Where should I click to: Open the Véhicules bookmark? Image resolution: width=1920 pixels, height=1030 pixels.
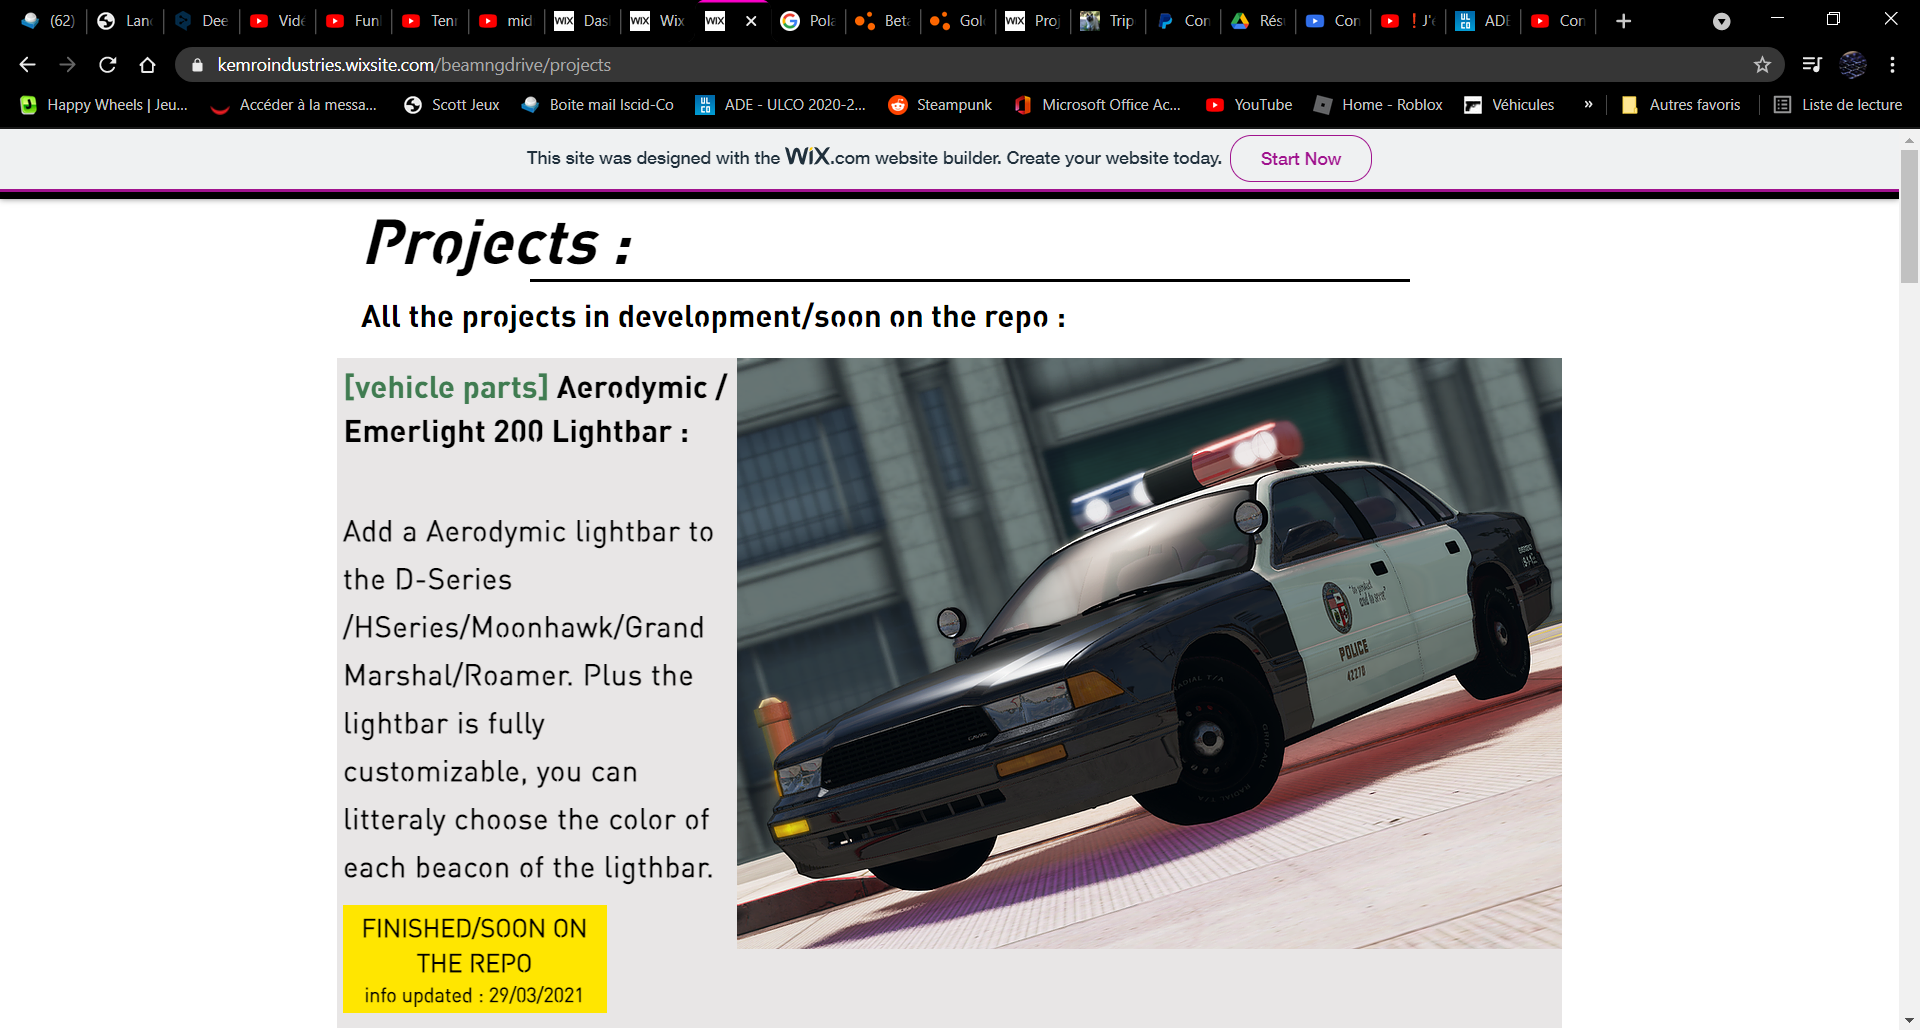(1509, 105)
